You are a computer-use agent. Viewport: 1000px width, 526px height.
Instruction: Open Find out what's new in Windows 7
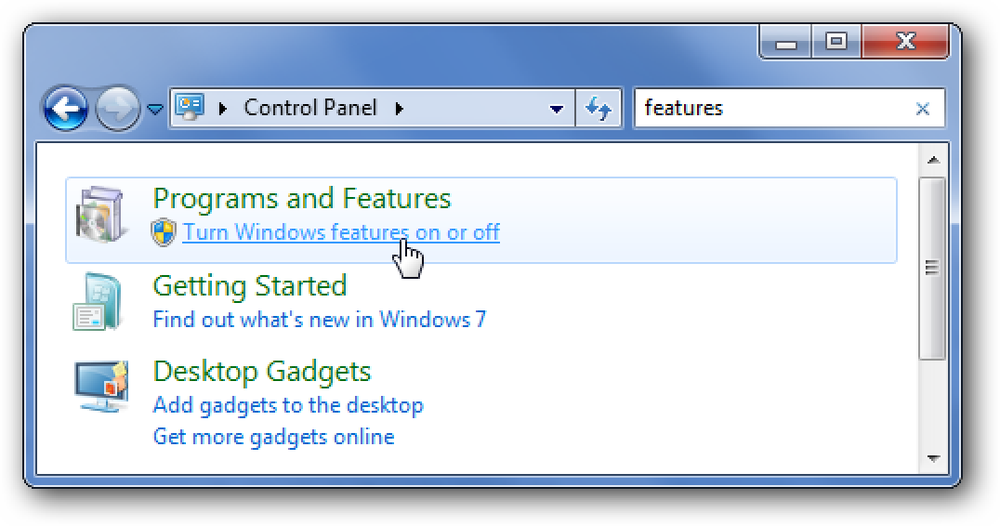[320, 319]
